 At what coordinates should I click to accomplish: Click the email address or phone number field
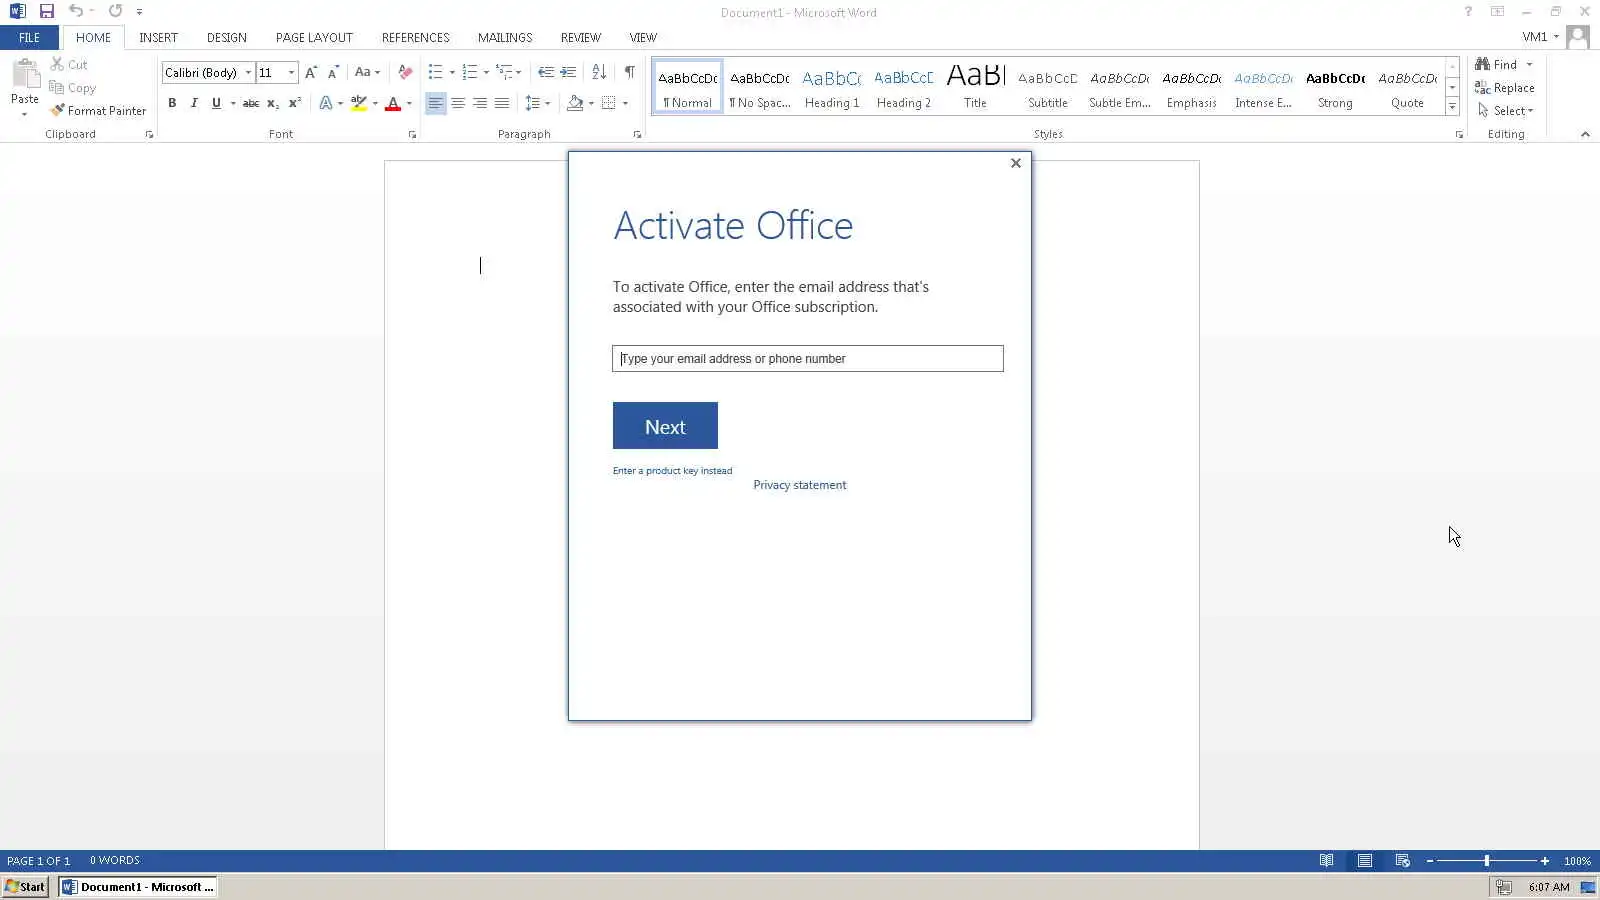pyautogui.click(x=807, y=359)
